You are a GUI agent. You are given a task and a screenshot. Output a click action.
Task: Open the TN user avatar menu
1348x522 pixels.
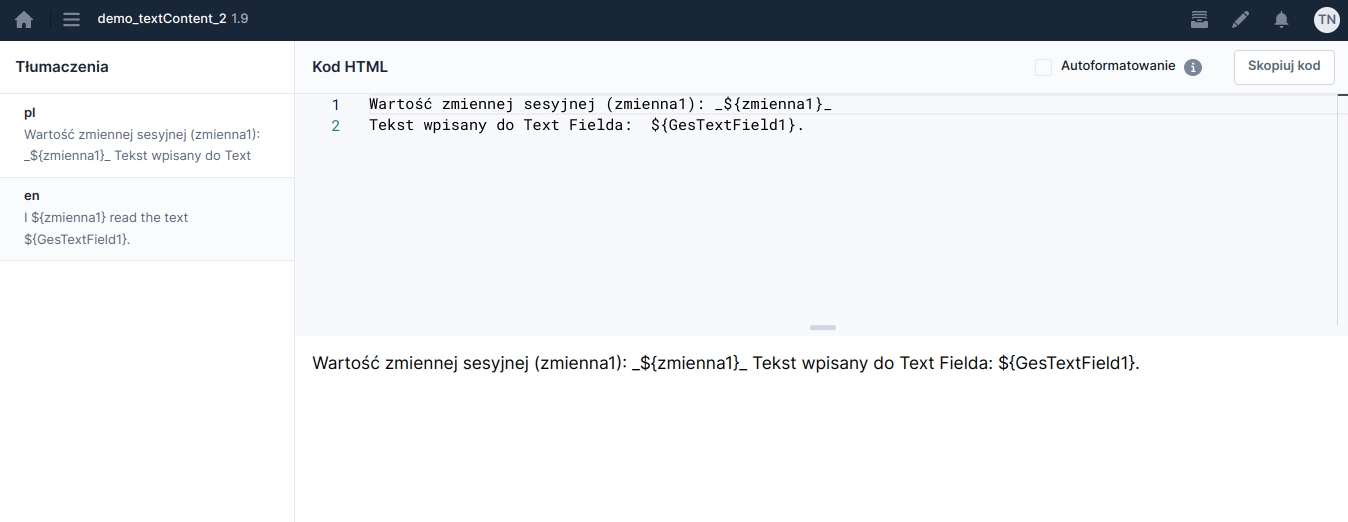click(x=1326, y=19)
